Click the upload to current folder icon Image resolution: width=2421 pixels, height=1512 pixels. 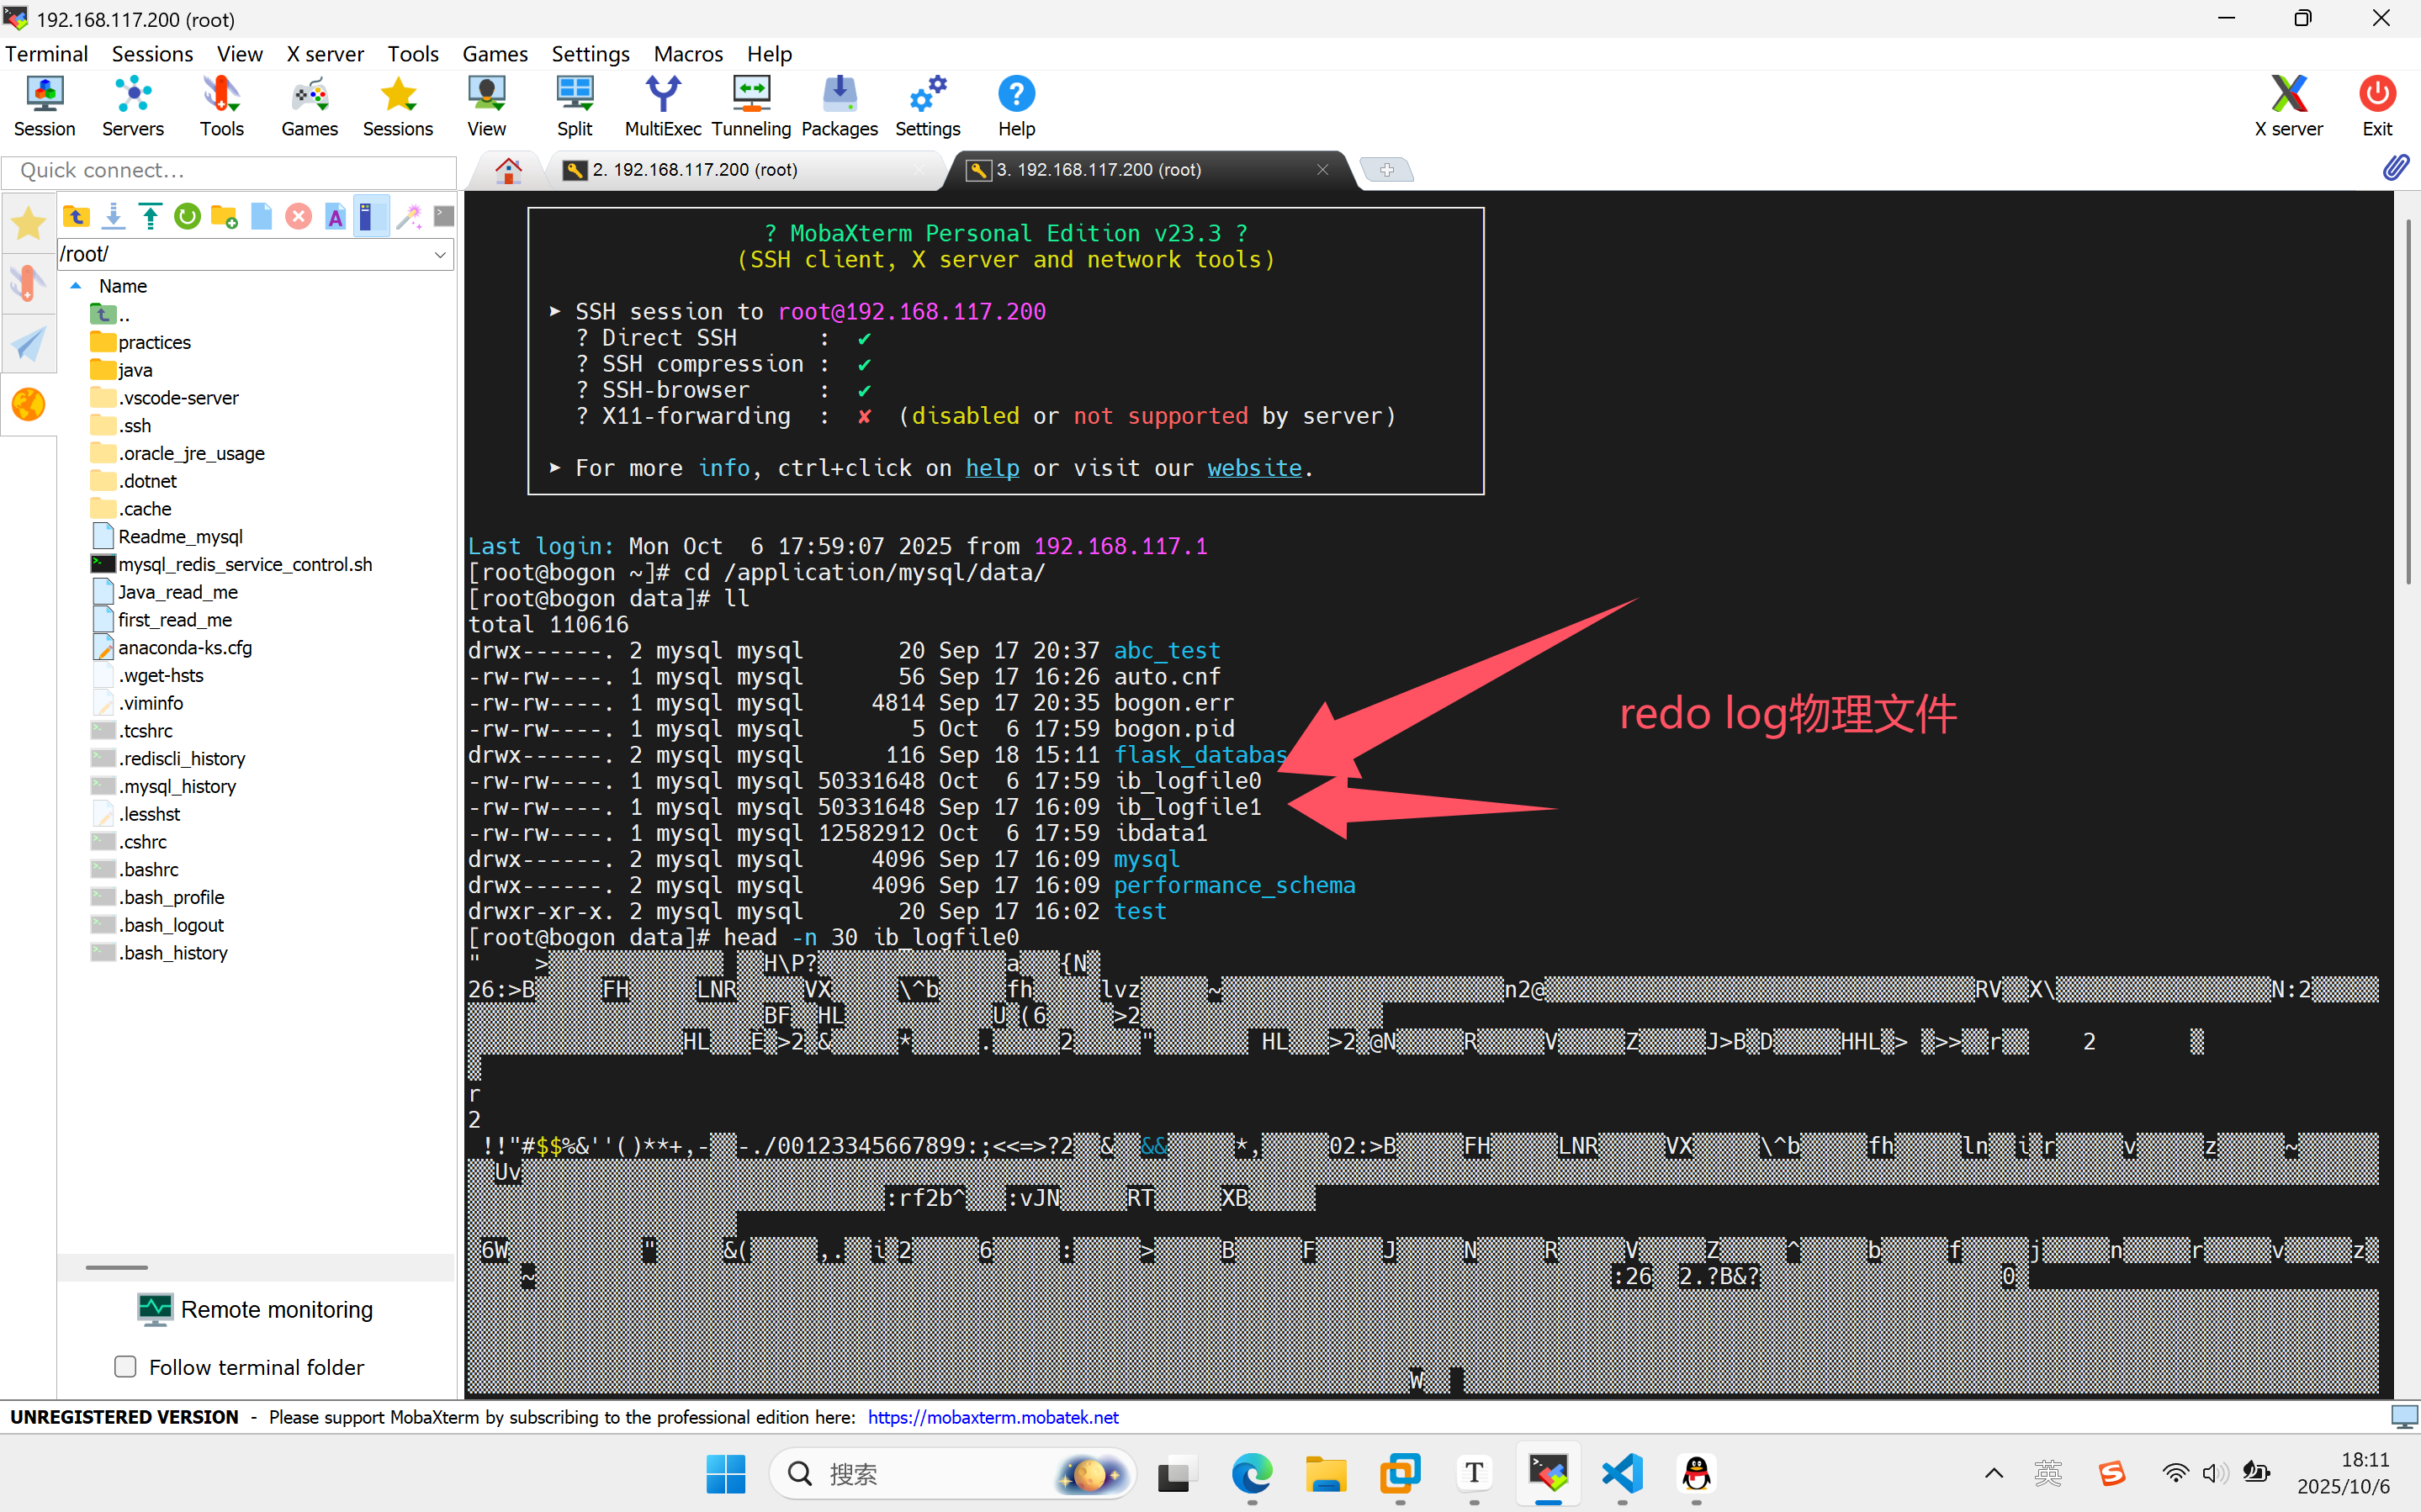150,216
